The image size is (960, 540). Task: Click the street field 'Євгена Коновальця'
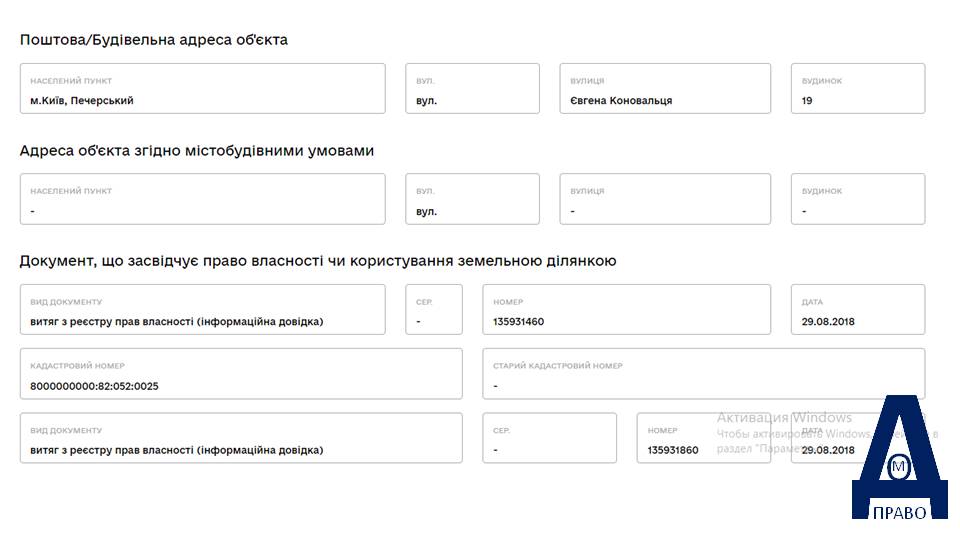(x=666, y=89)
